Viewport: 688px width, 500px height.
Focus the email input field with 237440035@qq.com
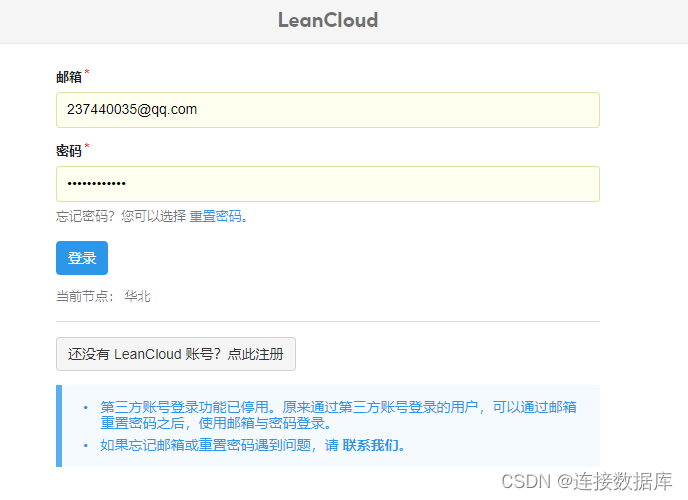coord(328,110)
